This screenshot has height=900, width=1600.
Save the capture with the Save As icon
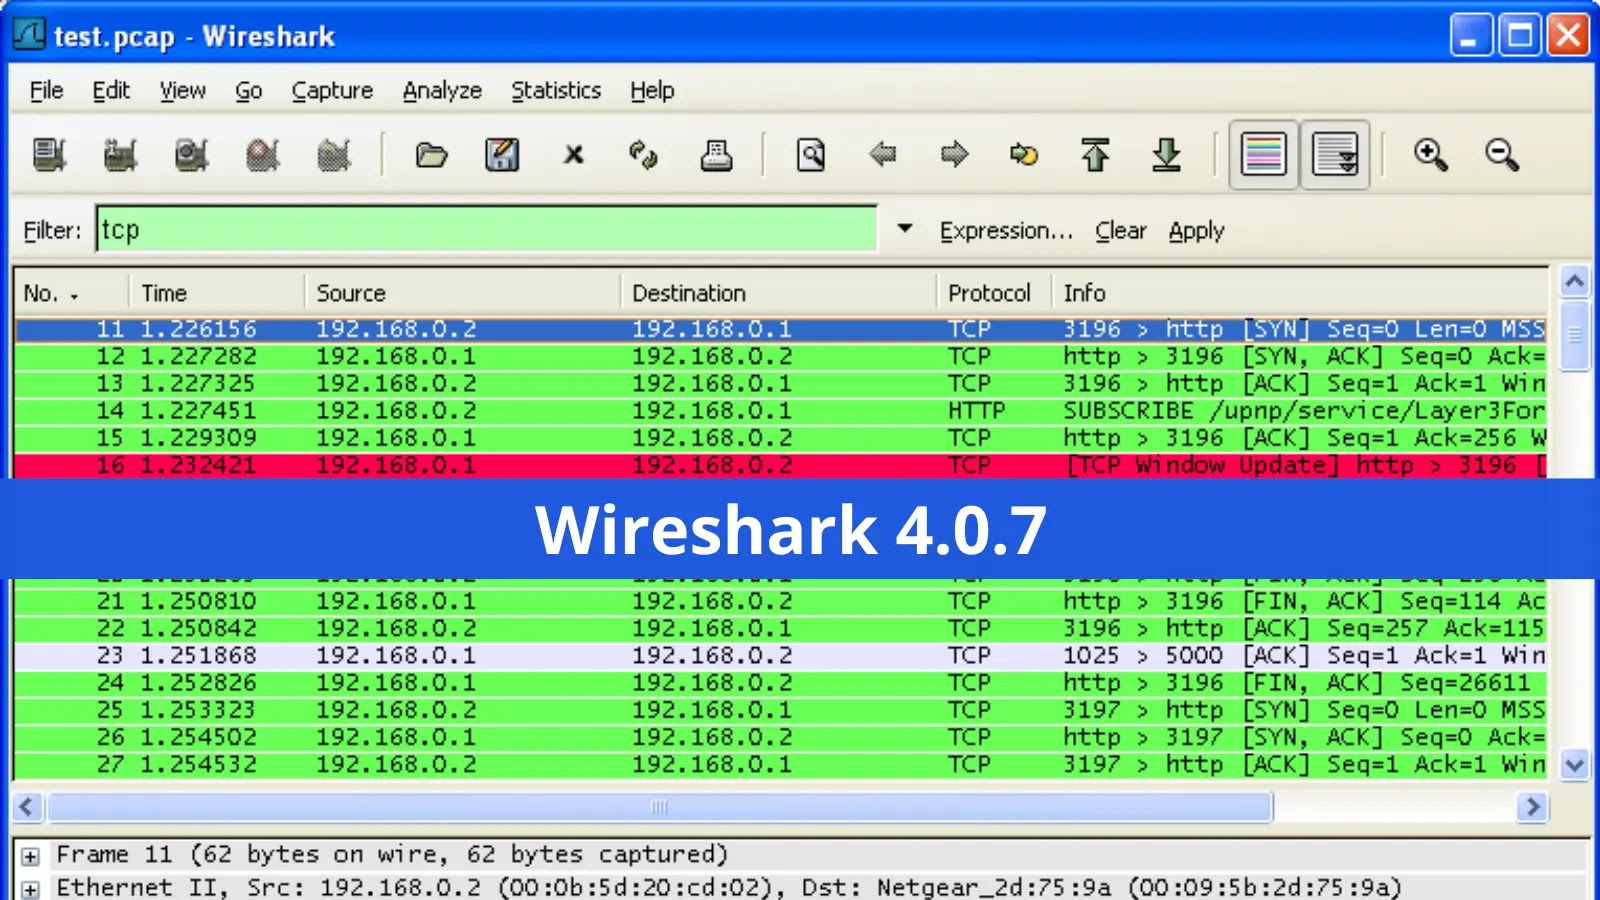pos(504,155)
